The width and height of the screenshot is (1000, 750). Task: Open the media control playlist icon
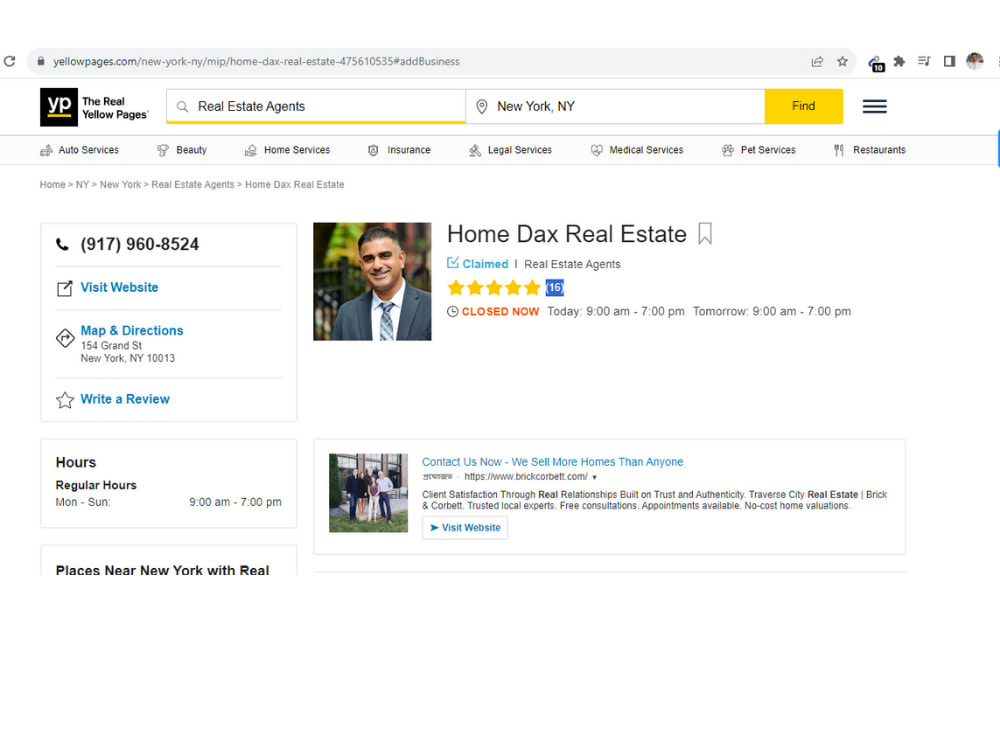(924, 61)
